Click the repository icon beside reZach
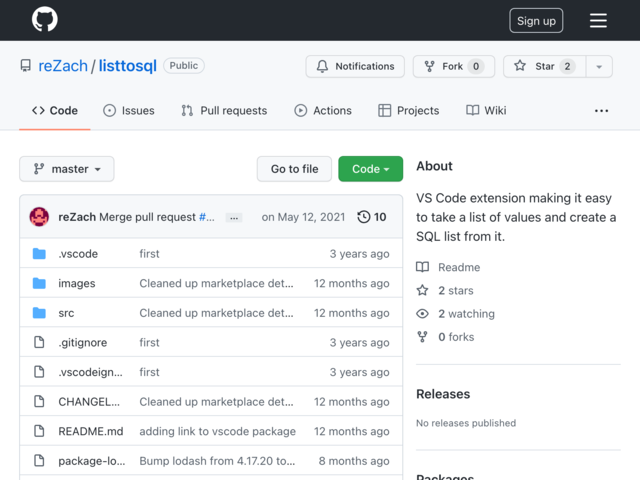 tap(25, 66)
